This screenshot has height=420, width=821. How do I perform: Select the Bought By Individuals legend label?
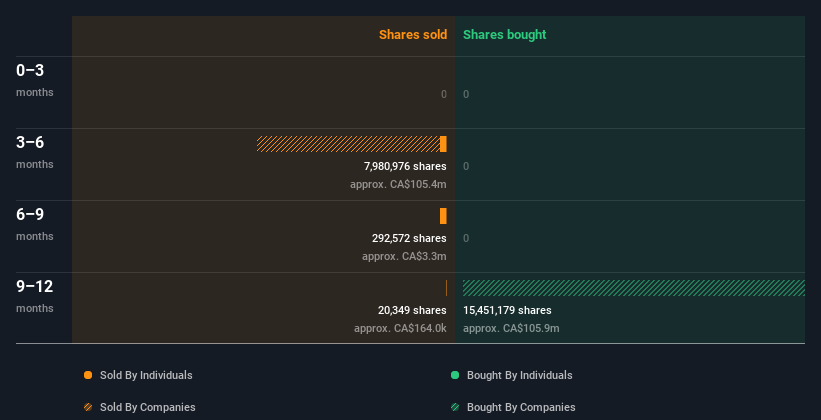tap(519, 375)
